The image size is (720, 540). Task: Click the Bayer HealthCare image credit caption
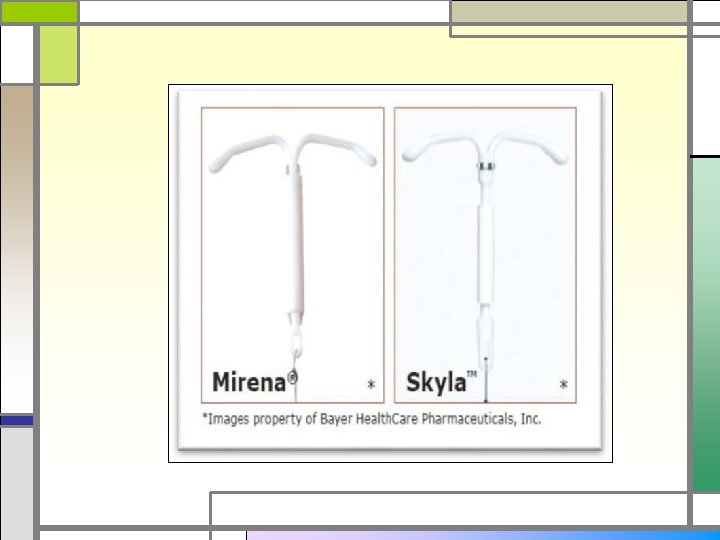(x=372, y=419)
